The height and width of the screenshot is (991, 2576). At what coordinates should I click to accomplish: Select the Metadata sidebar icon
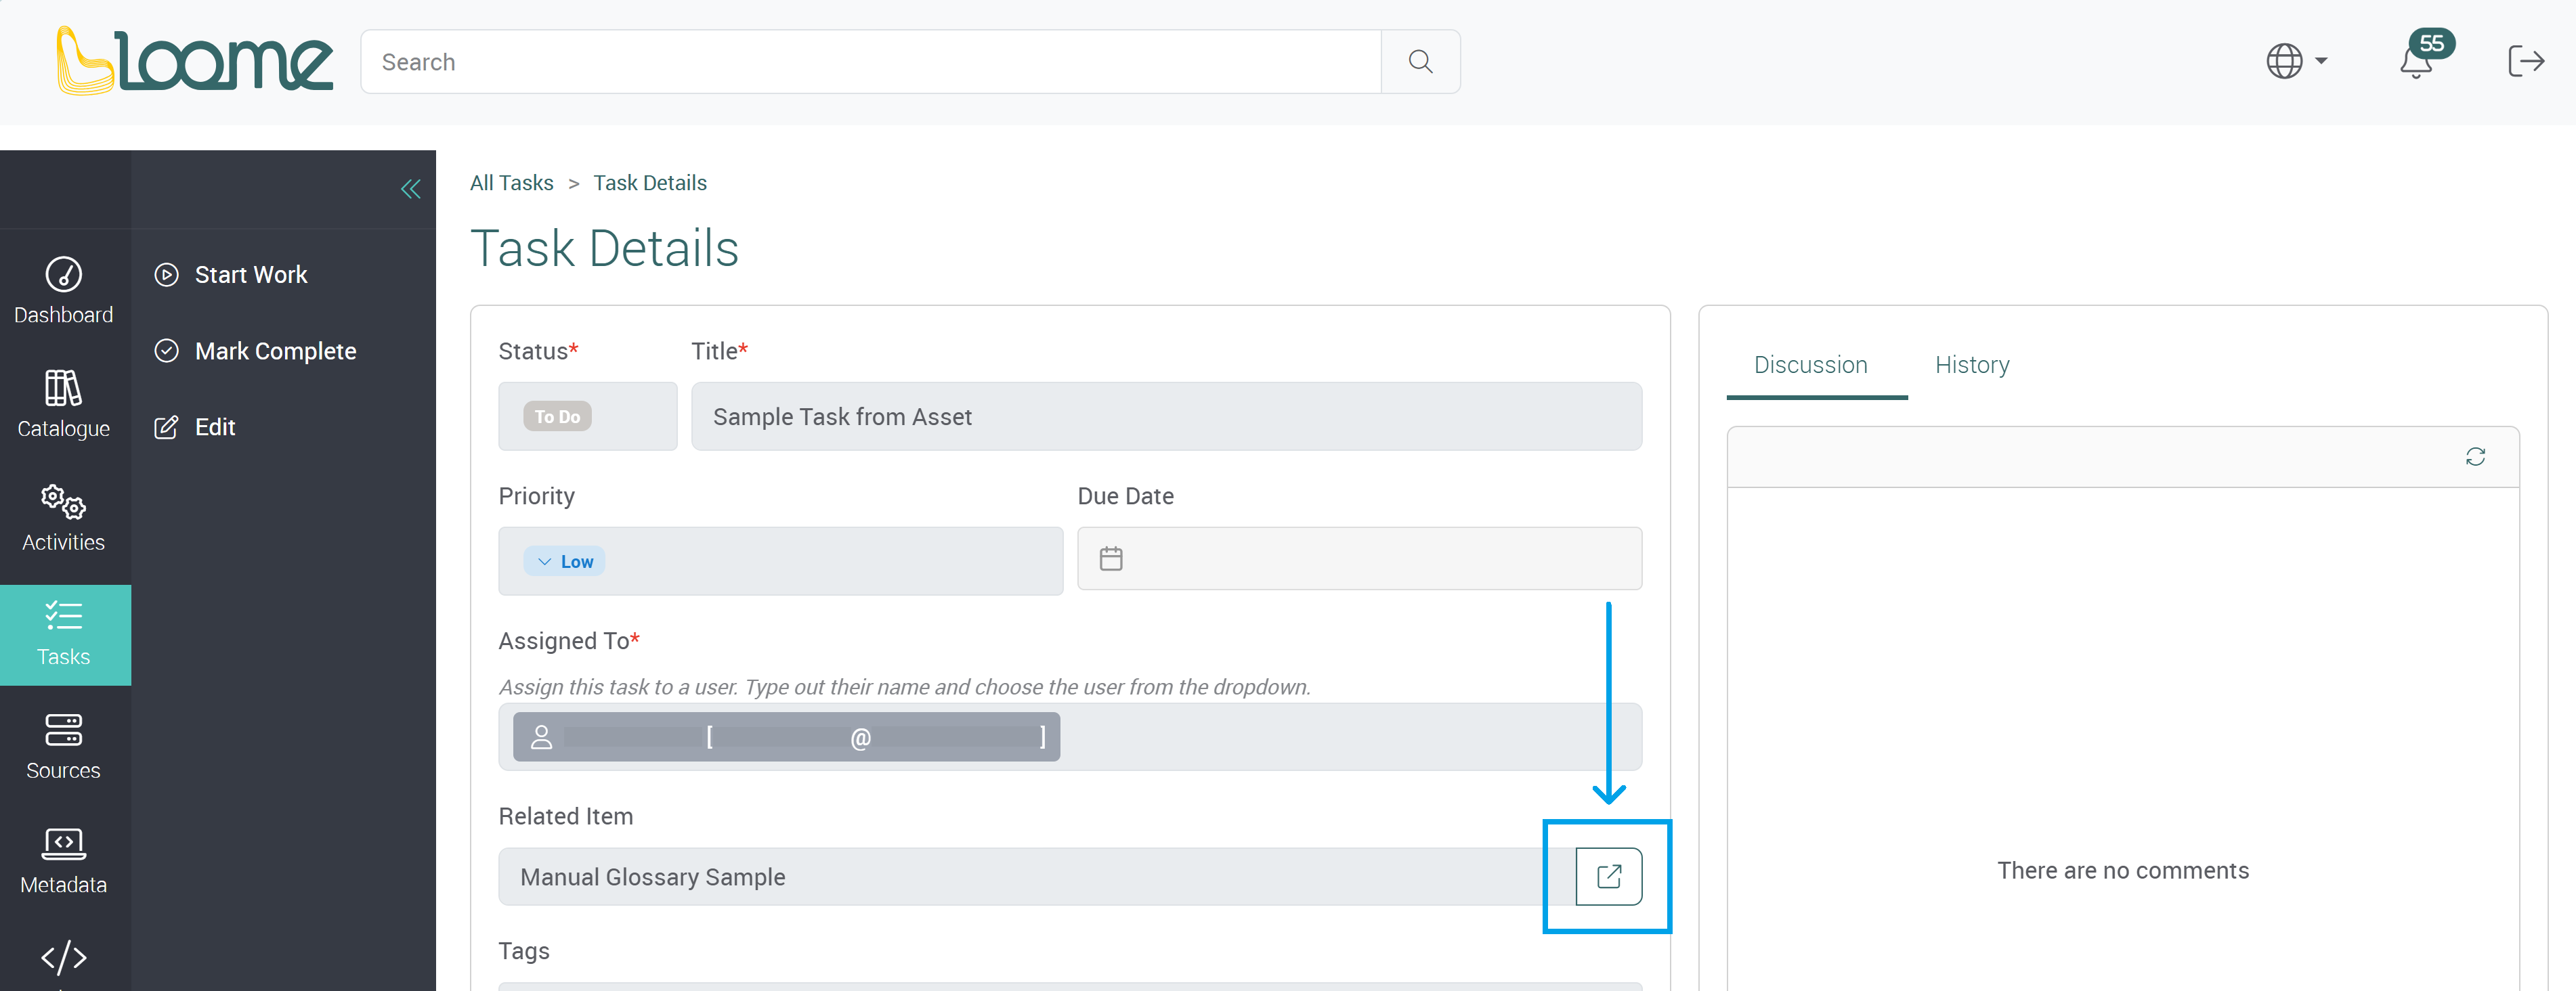(x=63, y=860)
